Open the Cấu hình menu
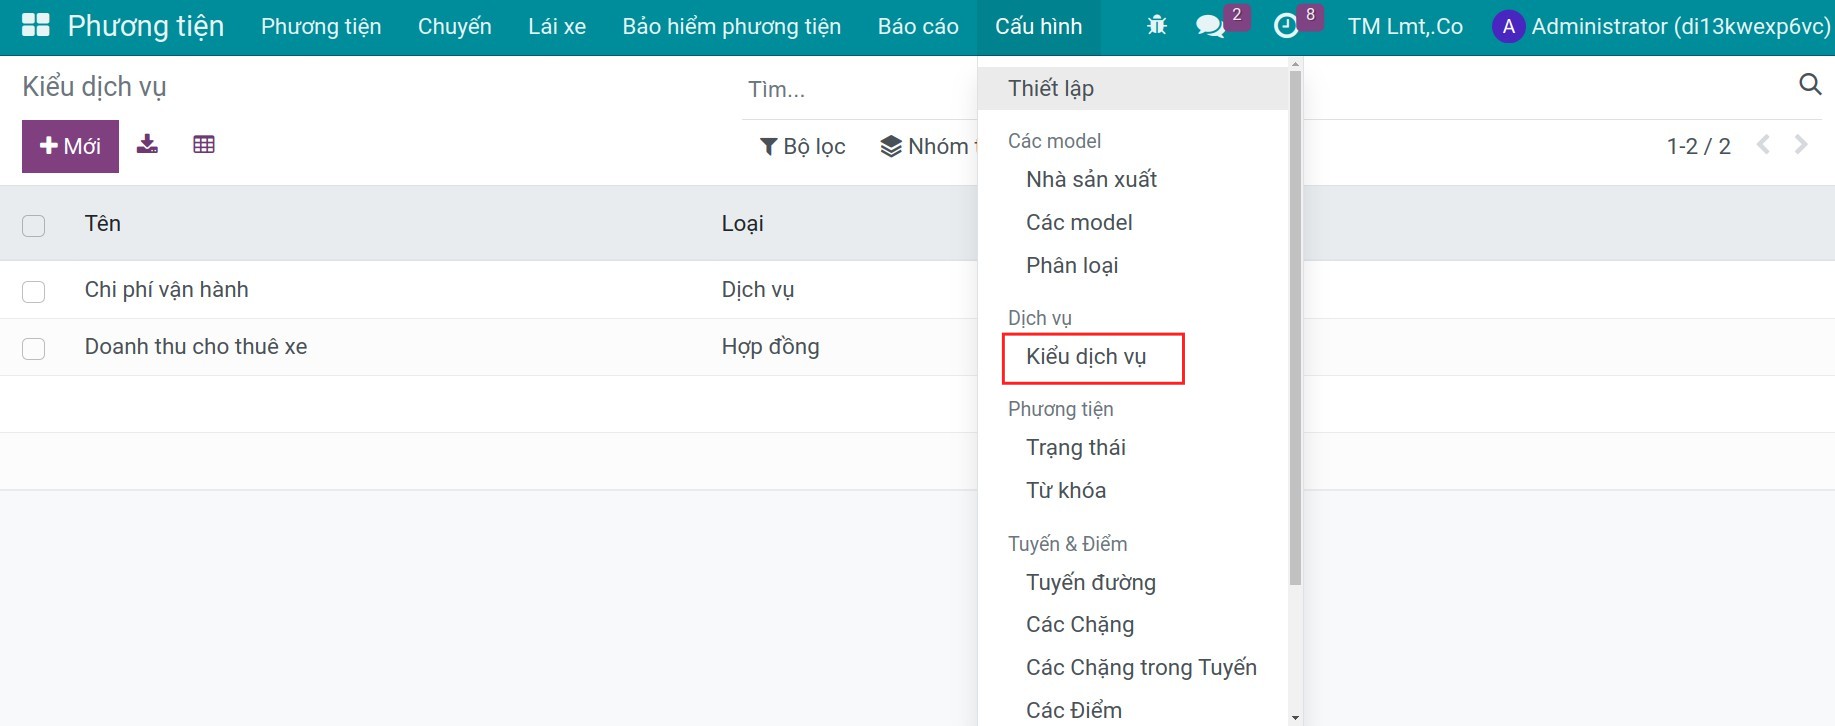The image size is (1835, 726). click(1038, 26)
